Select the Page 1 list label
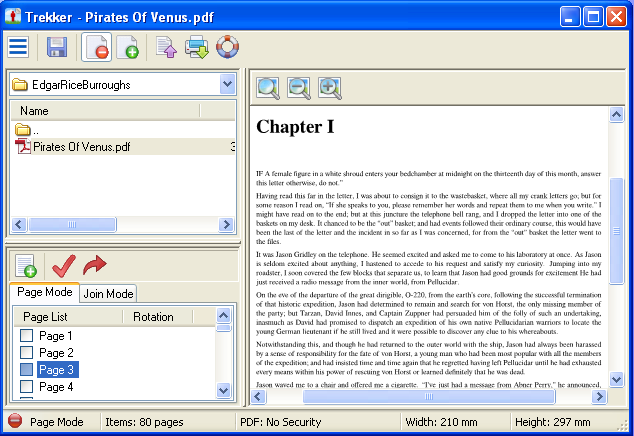The image size is (634, 436). coord(56,336)
